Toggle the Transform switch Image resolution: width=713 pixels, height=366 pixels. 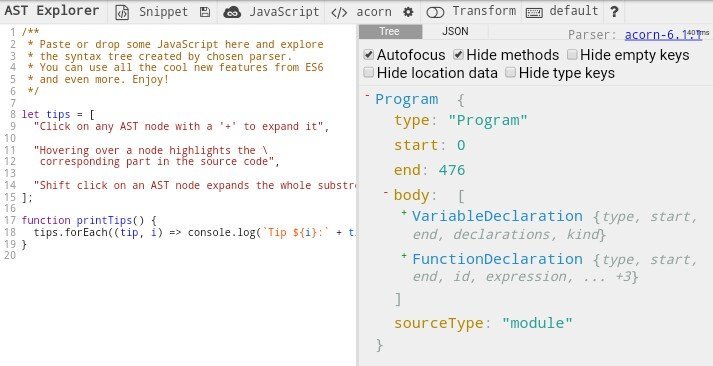click(435, 13)
